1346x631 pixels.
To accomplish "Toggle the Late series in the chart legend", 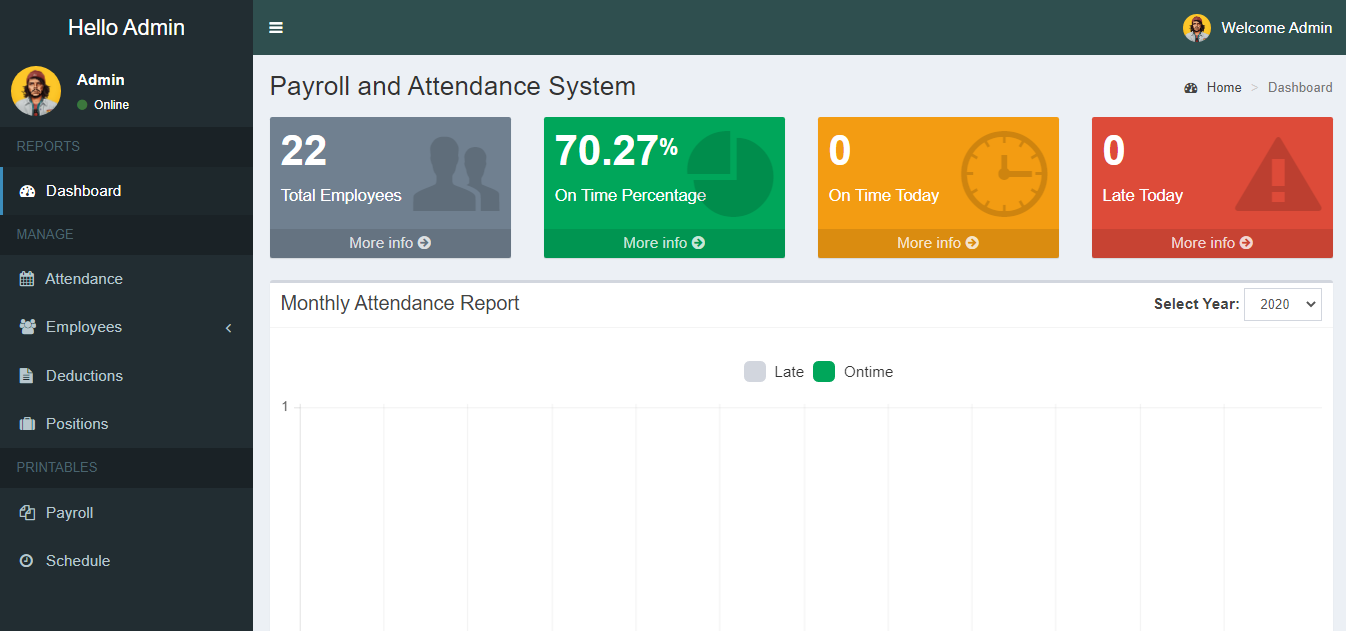I will coord(776,371).
